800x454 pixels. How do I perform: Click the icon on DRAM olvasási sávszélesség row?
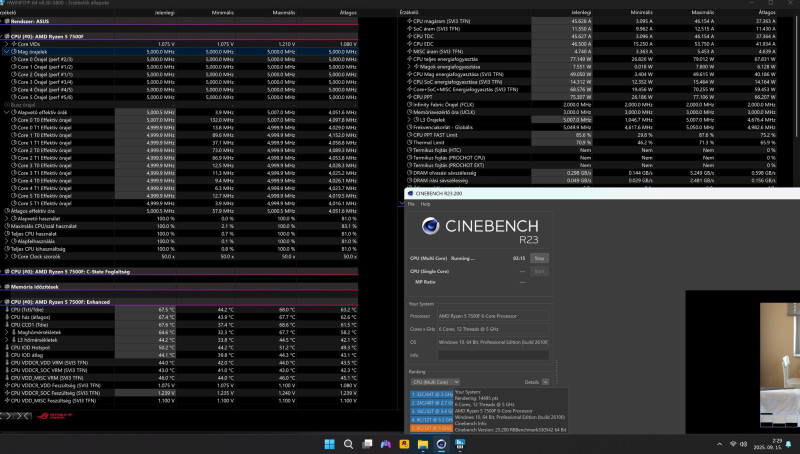point(409,172)
